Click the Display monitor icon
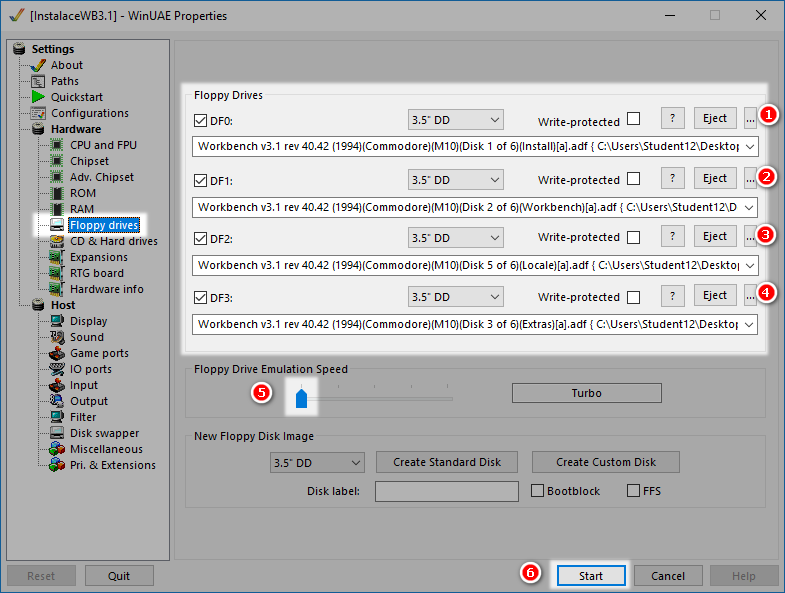This screenshot has width=785, height=593. click(x=57, y=321)
